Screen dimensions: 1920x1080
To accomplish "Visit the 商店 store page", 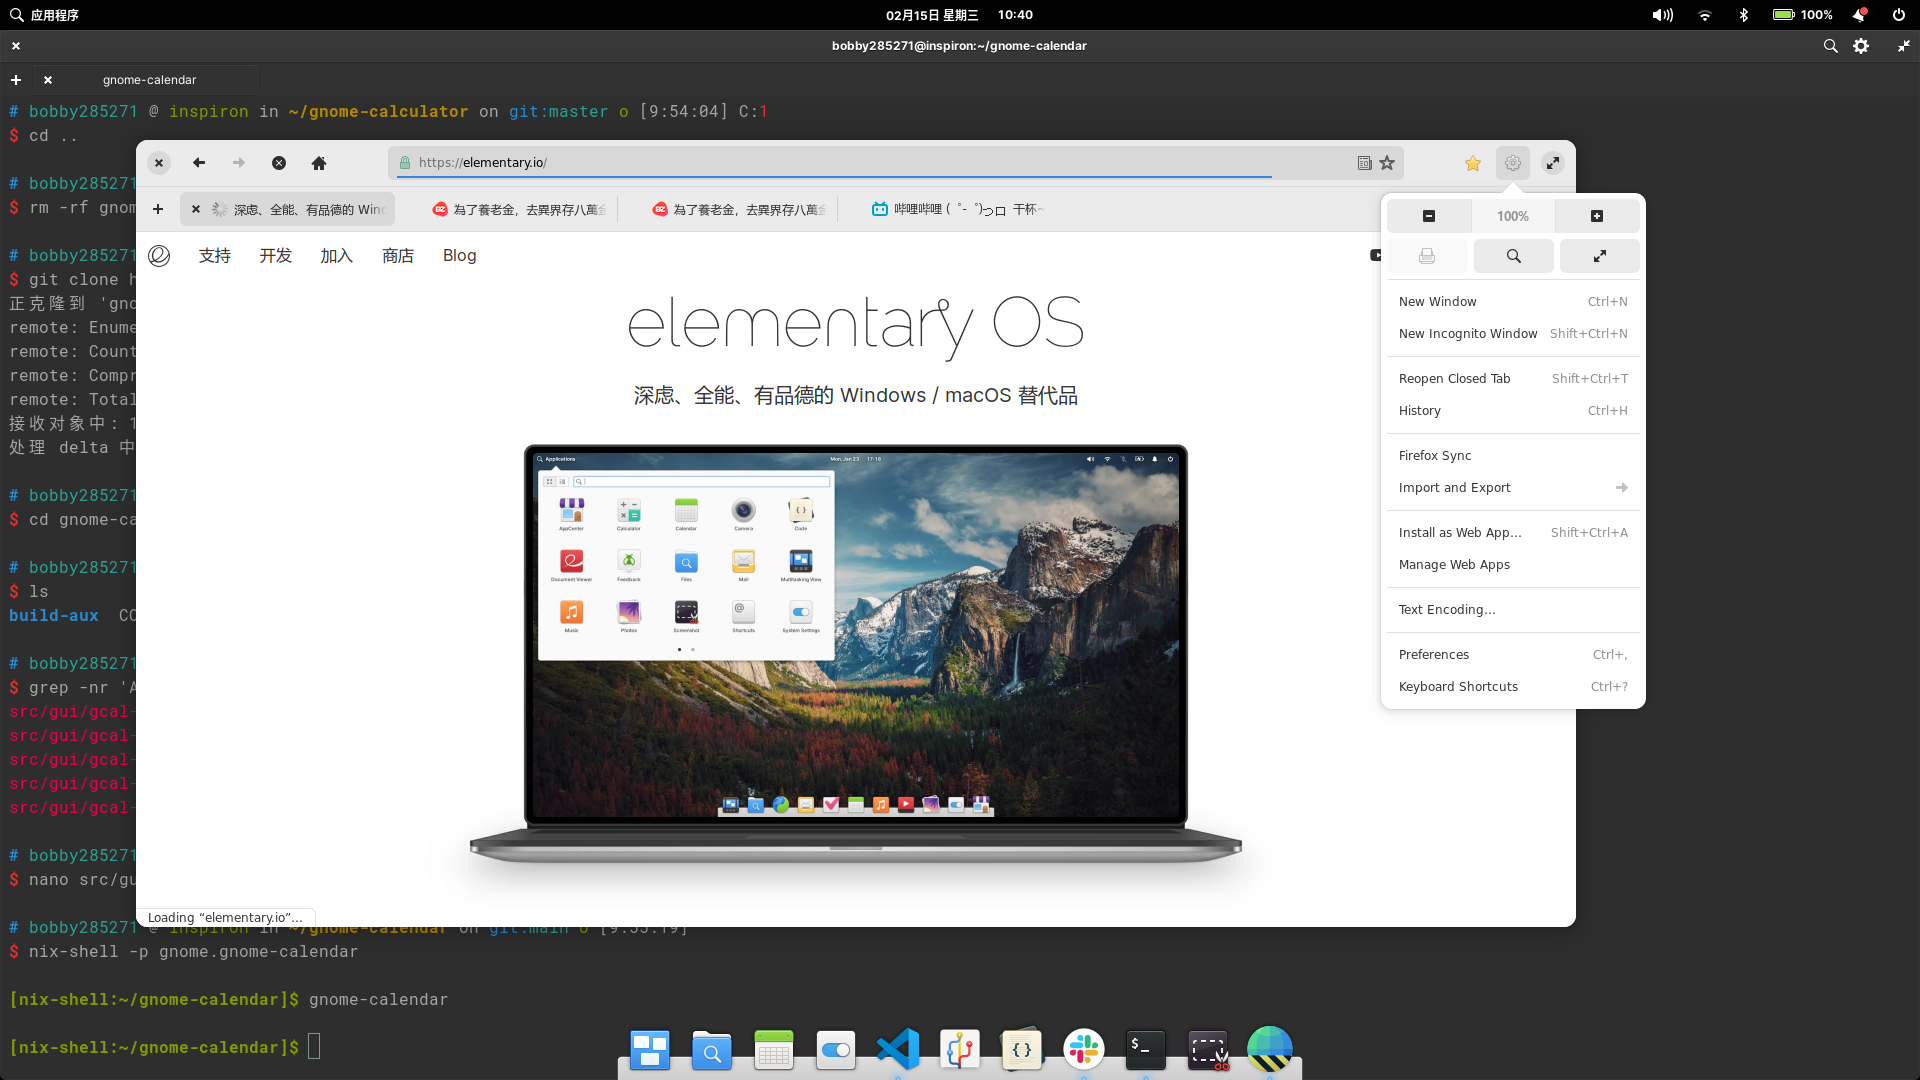I will [x=398, y=255].
